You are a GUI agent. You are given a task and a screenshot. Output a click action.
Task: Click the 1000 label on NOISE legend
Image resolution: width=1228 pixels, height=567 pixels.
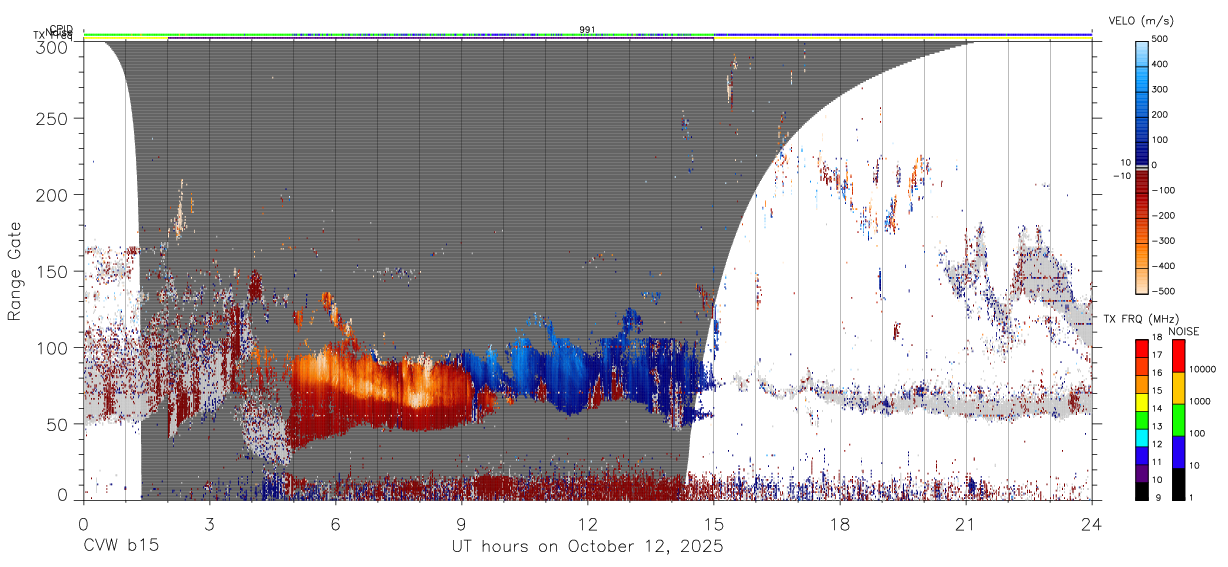(x=1201, y=401)
